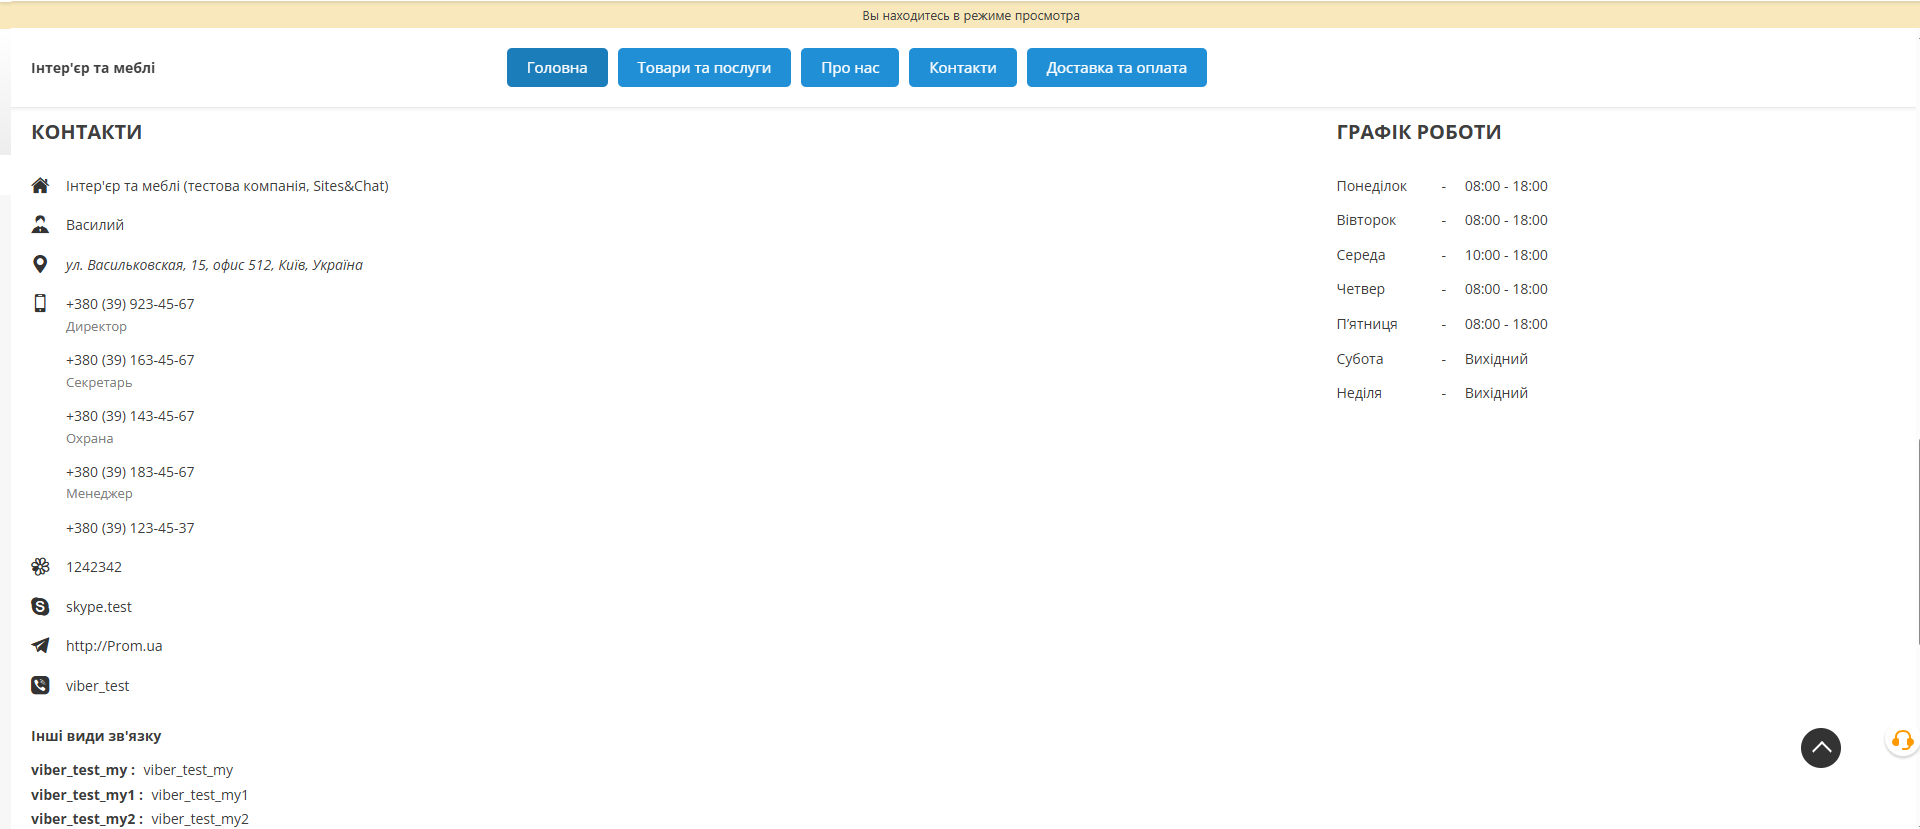1920x829 pixels.
Task: Open Доставка та оплата page
Action: tap(1116, 68)
